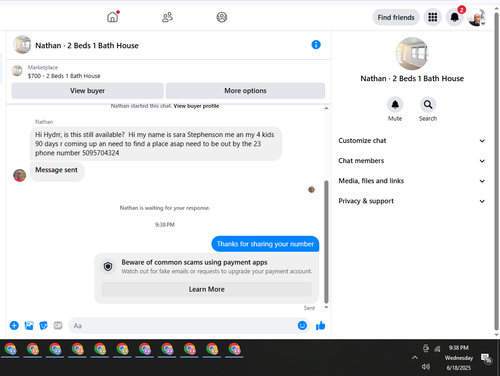Image resolution: width=500 pixels, height=376 pixels.
Task: Send a thumbs-up like
Action: 320,325
